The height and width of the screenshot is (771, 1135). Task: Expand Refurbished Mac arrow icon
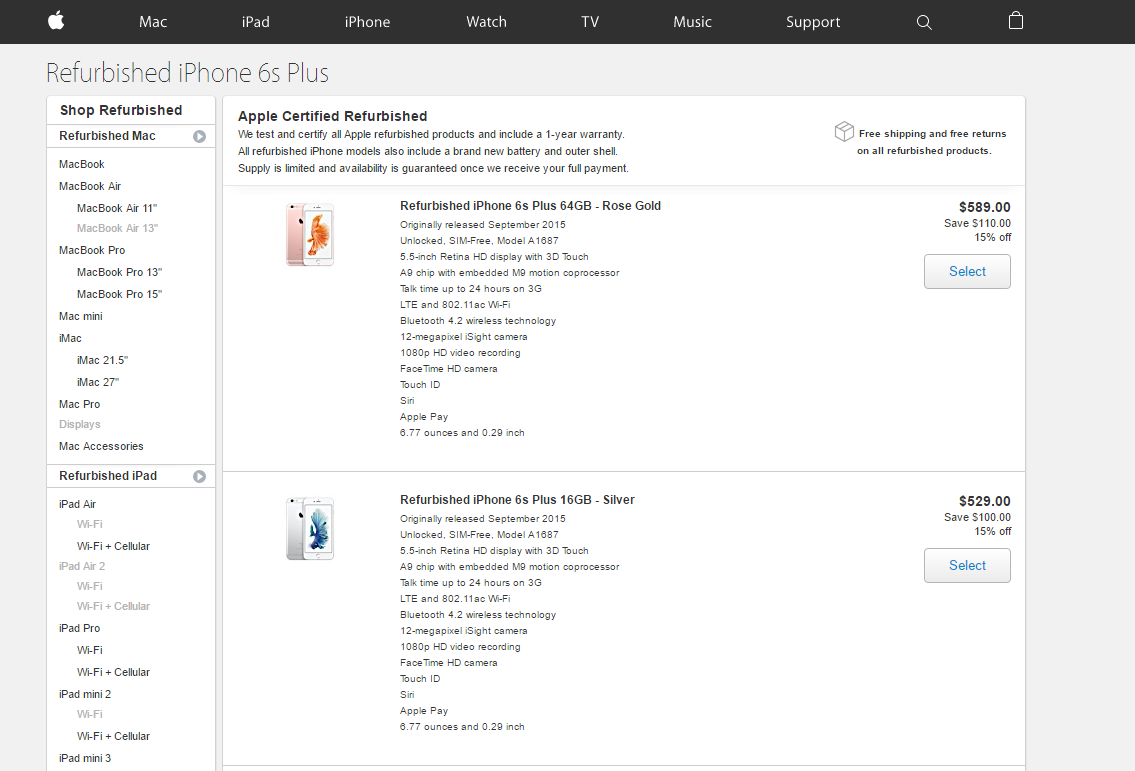pyautogui.click(x=200, y=136)
